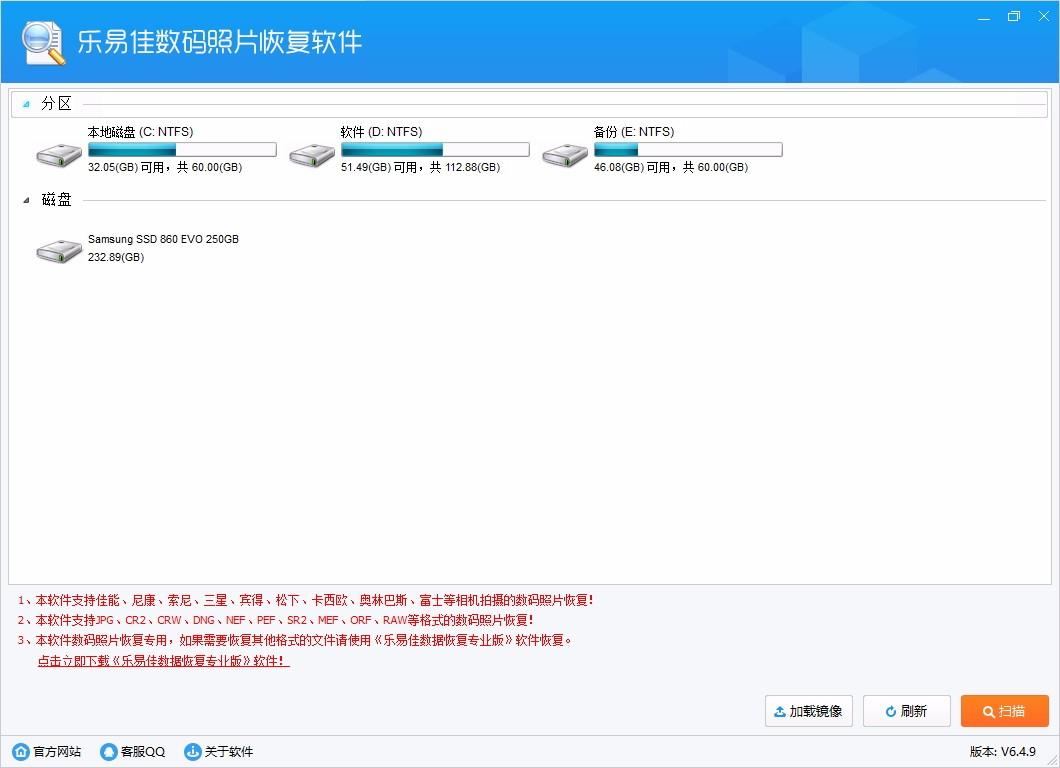The height and width of the screenshot is (768, 1060).
Task: Click note 1 about supported camera brands
Action: click(x=306, y=600)
